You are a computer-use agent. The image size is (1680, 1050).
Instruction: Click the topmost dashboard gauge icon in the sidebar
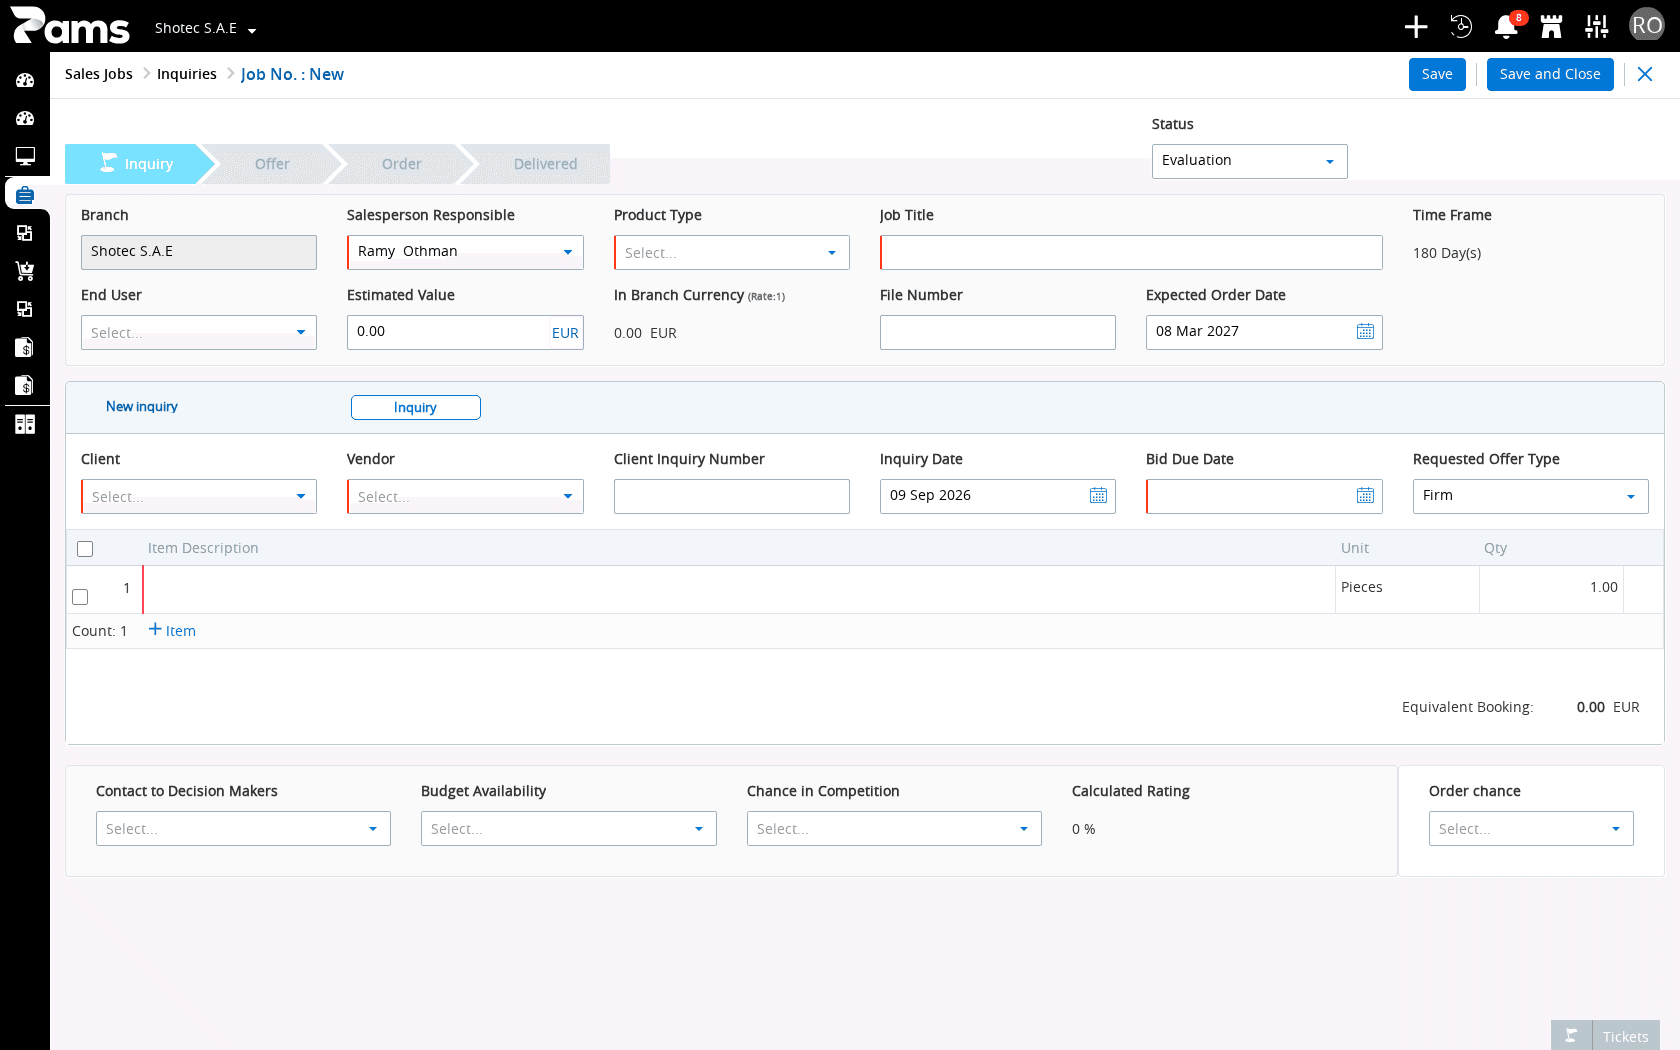[25, 80]
